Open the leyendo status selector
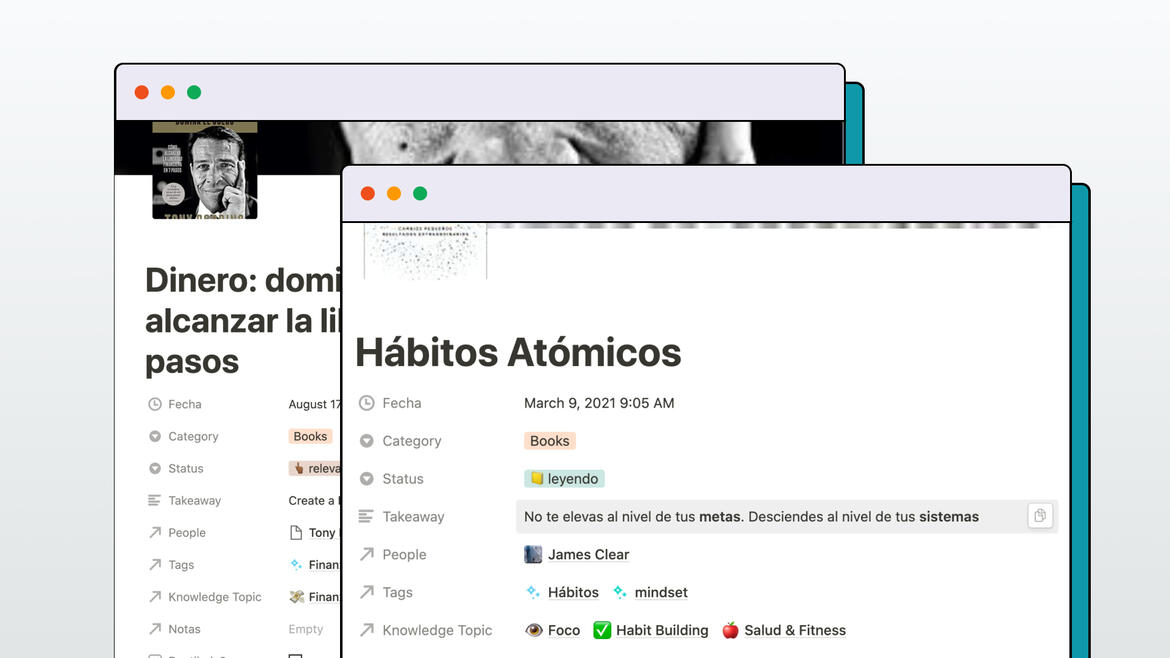1170x658 pixels. point(564,478)
